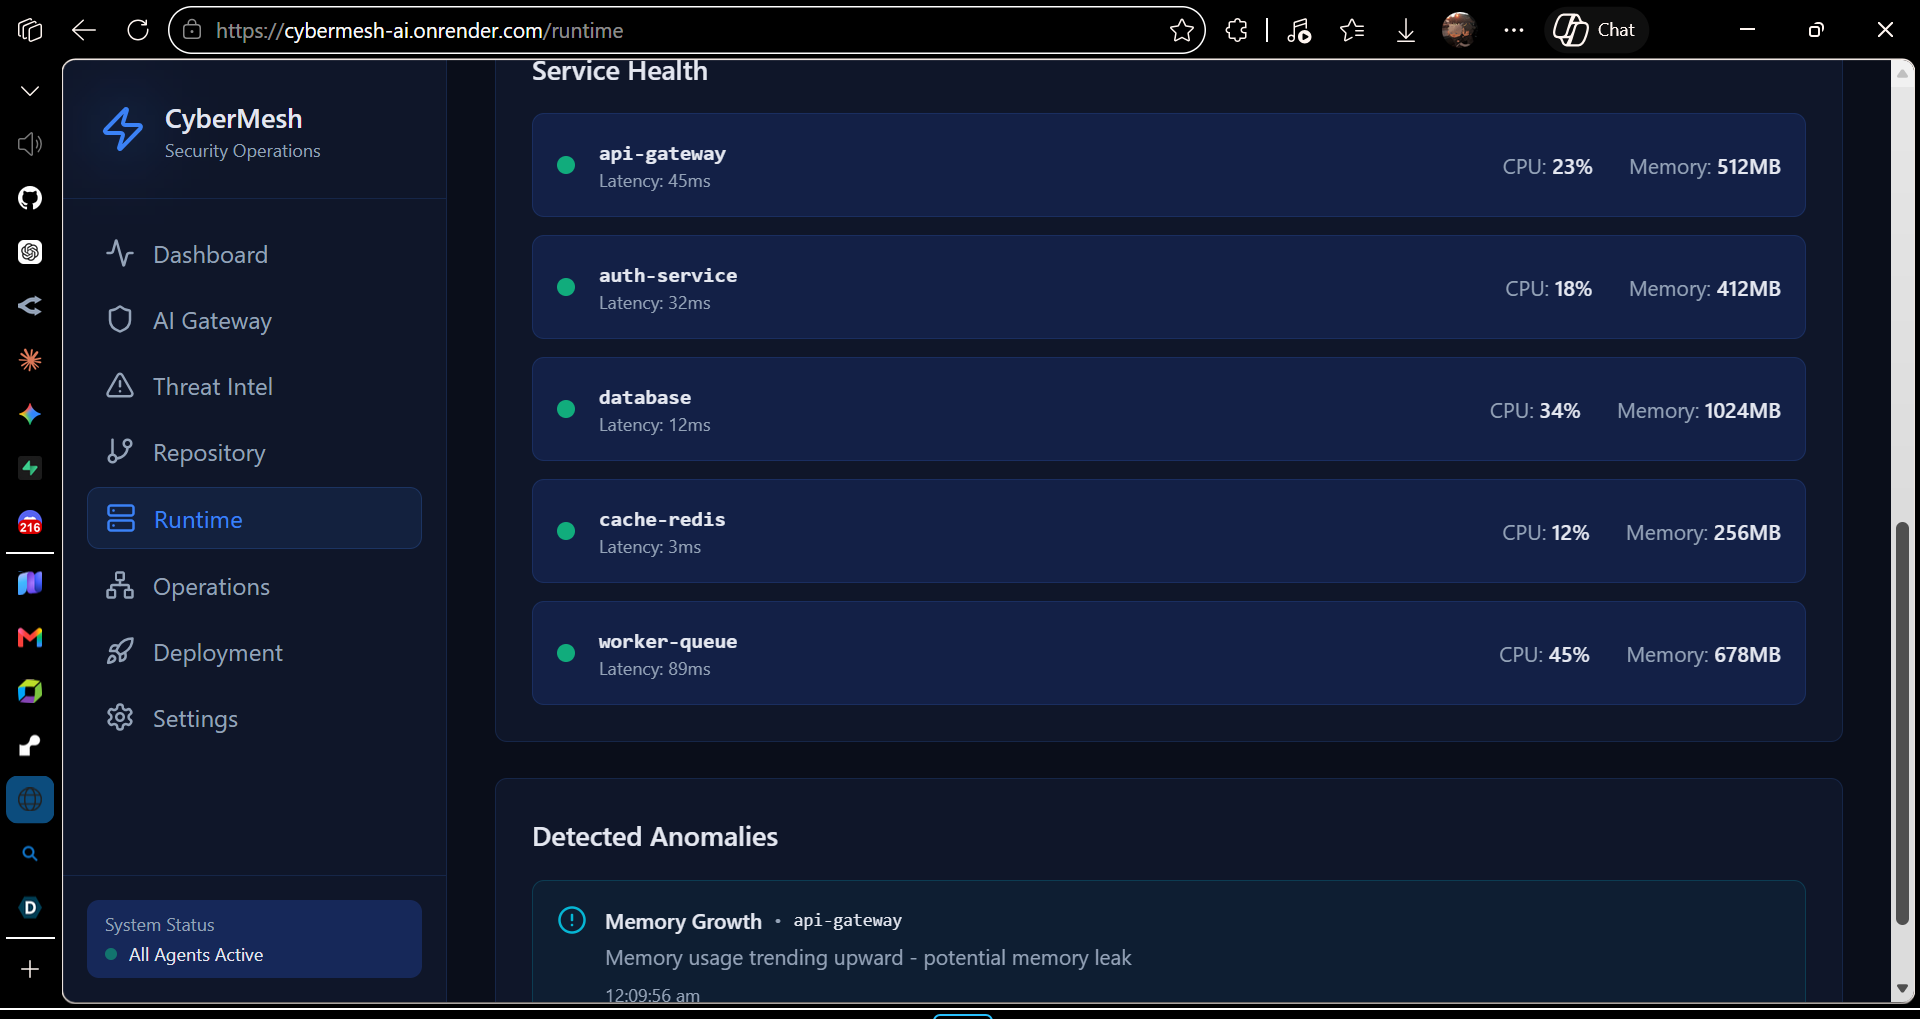Click the browser refresh button
This screenshot has width=1920, height=1019.
point(138,30)
